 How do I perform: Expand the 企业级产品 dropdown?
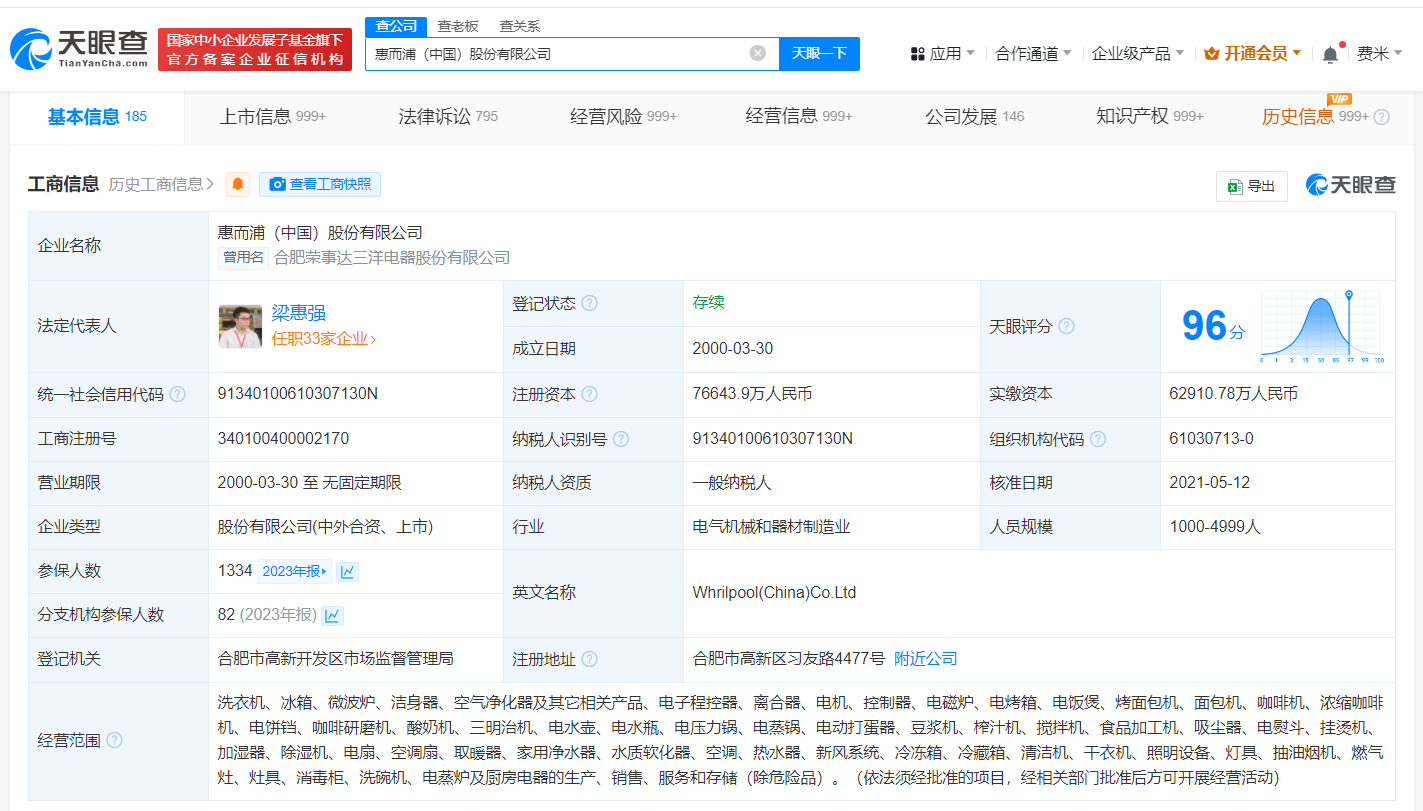point(1137,53)
